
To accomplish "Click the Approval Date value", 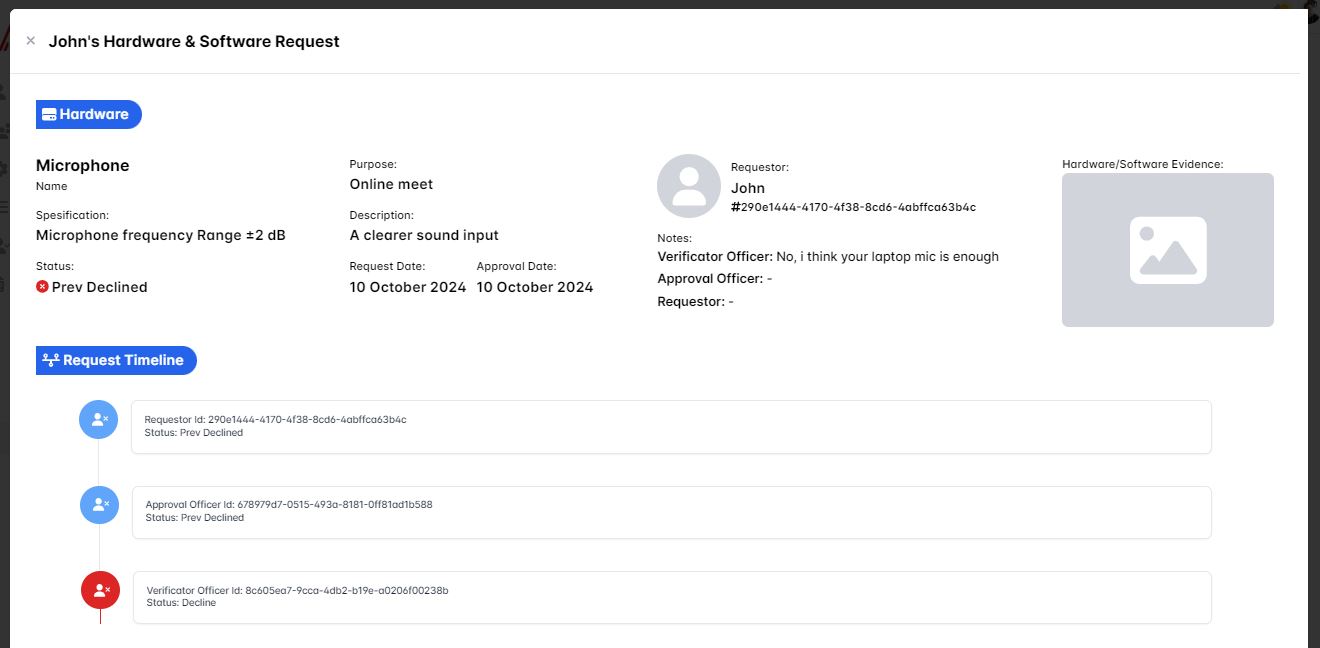I will pyautogui.click(x=534, y=287).
